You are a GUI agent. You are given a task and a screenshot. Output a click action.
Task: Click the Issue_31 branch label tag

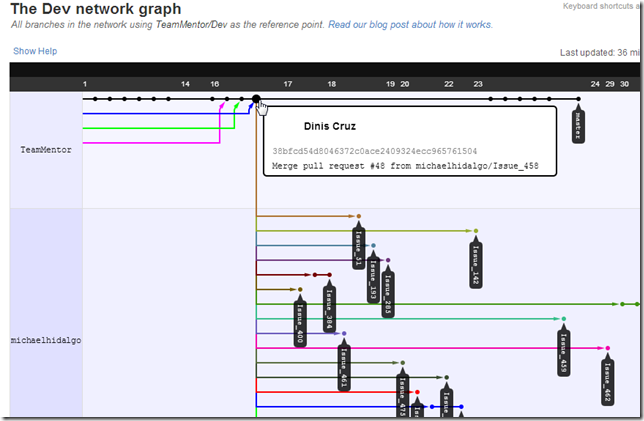tap(358, 248)
